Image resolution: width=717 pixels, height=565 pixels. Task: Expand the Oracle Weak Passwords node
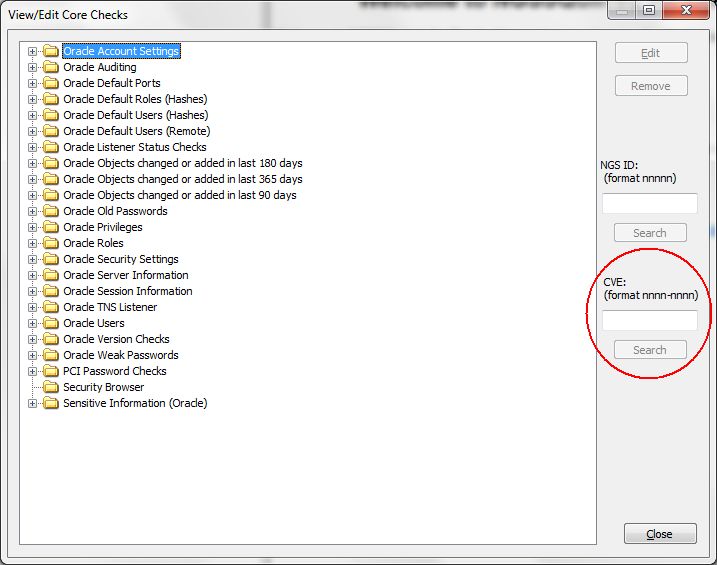[32, 355]
